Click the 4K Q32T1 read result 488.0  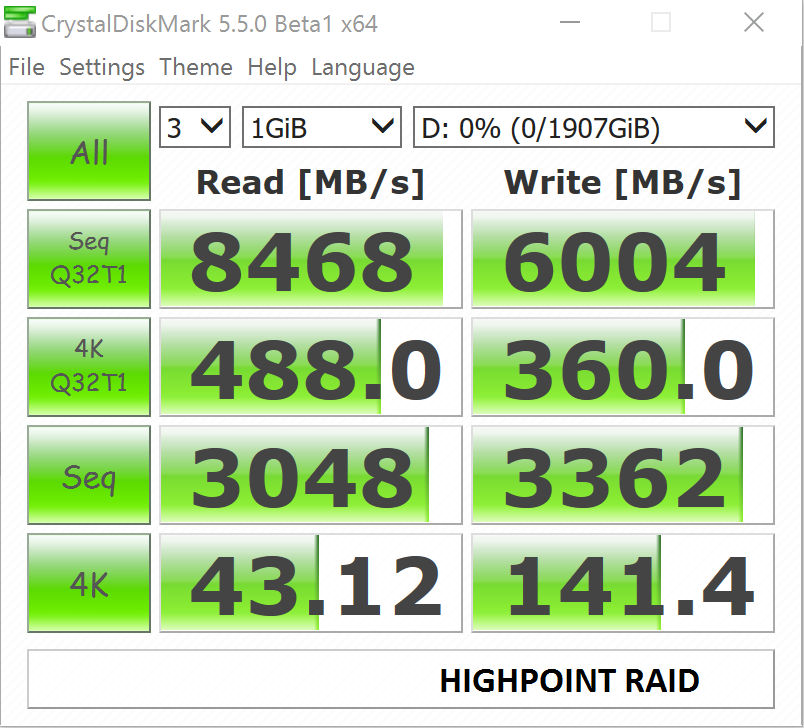coord(311,367)
